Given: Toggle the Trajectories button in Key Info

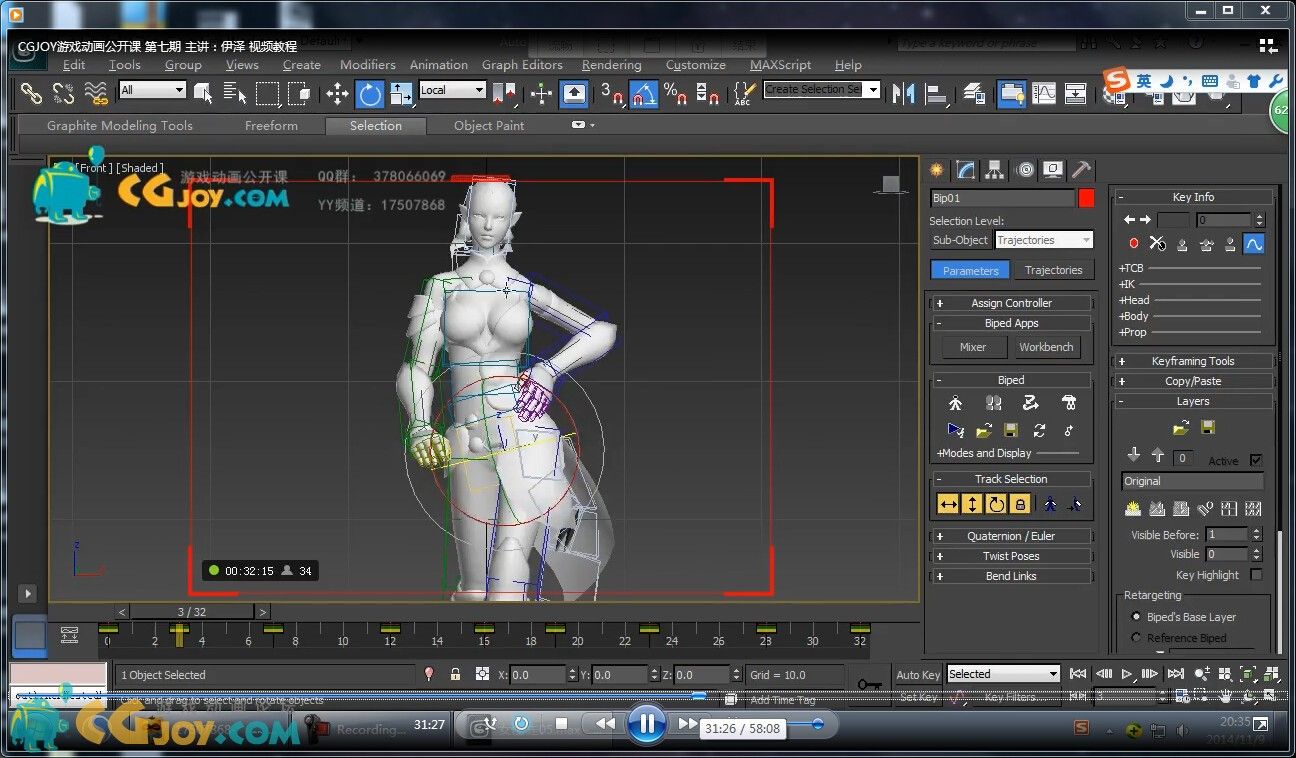Looking at the screenshot, I should pyautogui.click(x=1254, y=243).
